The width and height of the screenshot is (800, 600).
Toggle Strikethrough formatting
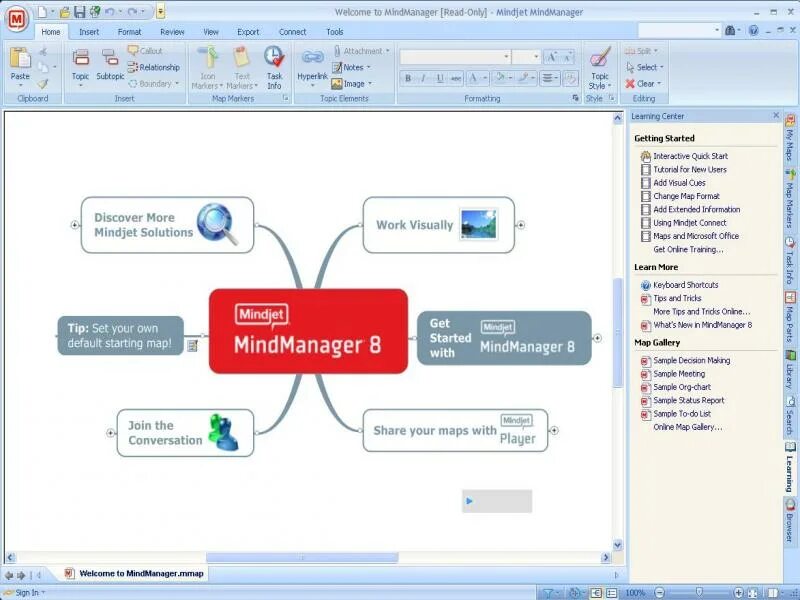(456, 78)
